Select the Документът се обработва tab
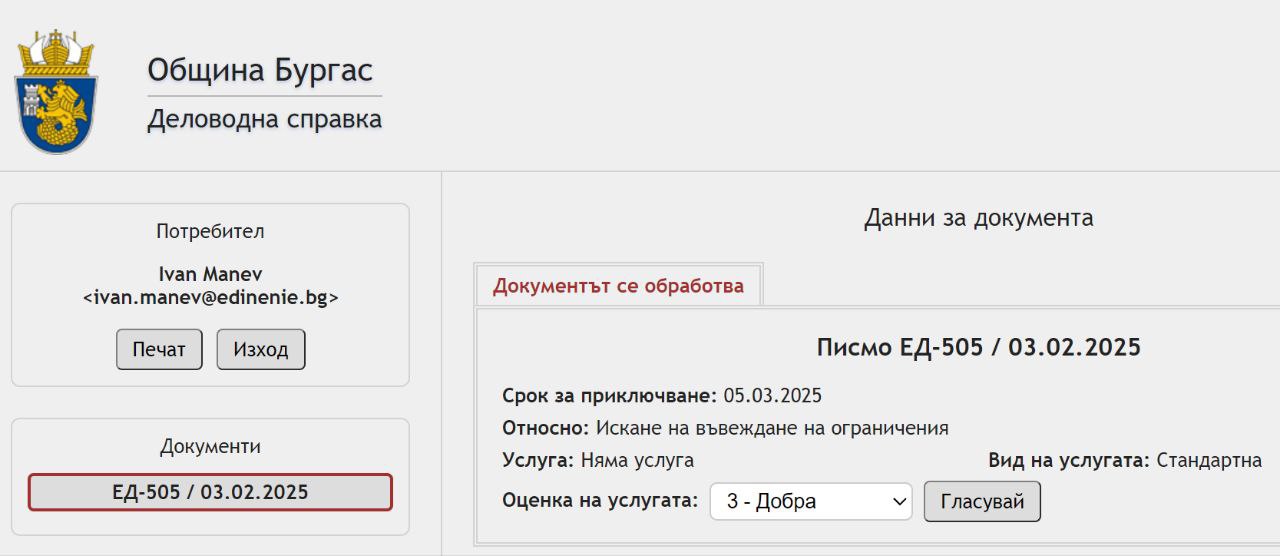1280x556 pixels. 618,286
